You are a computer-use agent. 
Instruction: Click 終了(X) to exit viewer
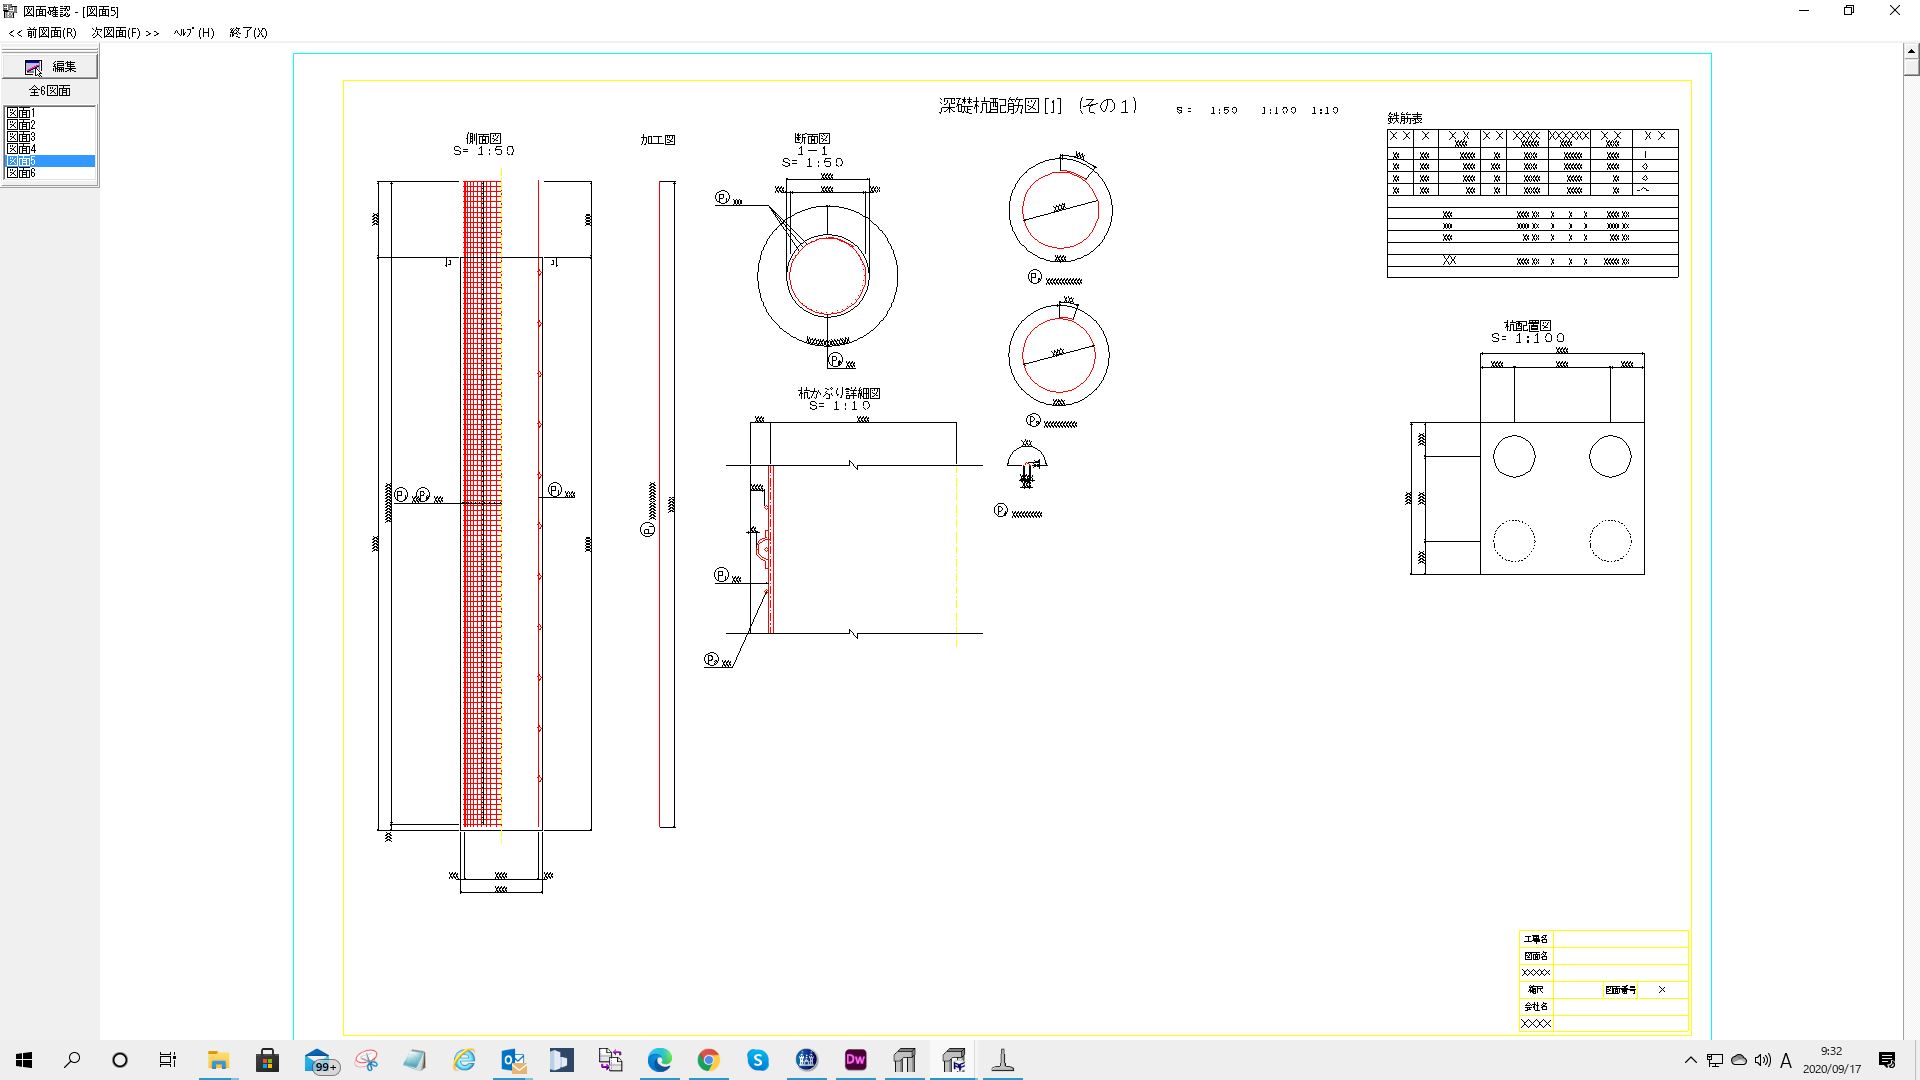(248, 33)
